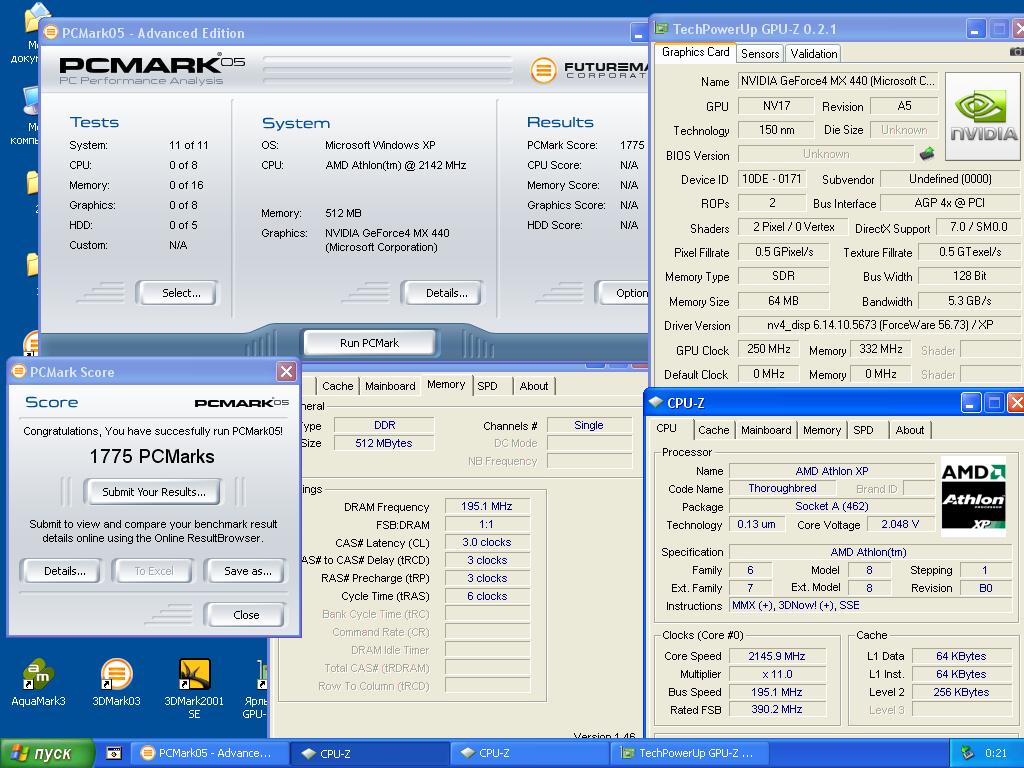Click the Channels # Single value
Screen dimensions: 1024x768
[x=589, y=425]
